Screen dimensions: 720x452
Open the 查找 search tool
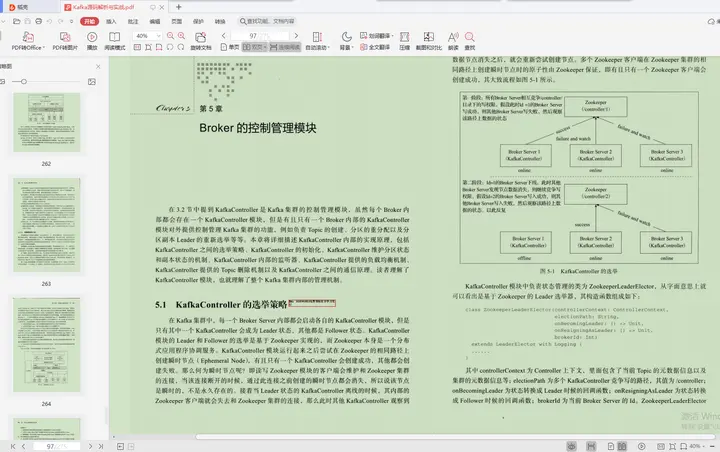pos(470,41)
